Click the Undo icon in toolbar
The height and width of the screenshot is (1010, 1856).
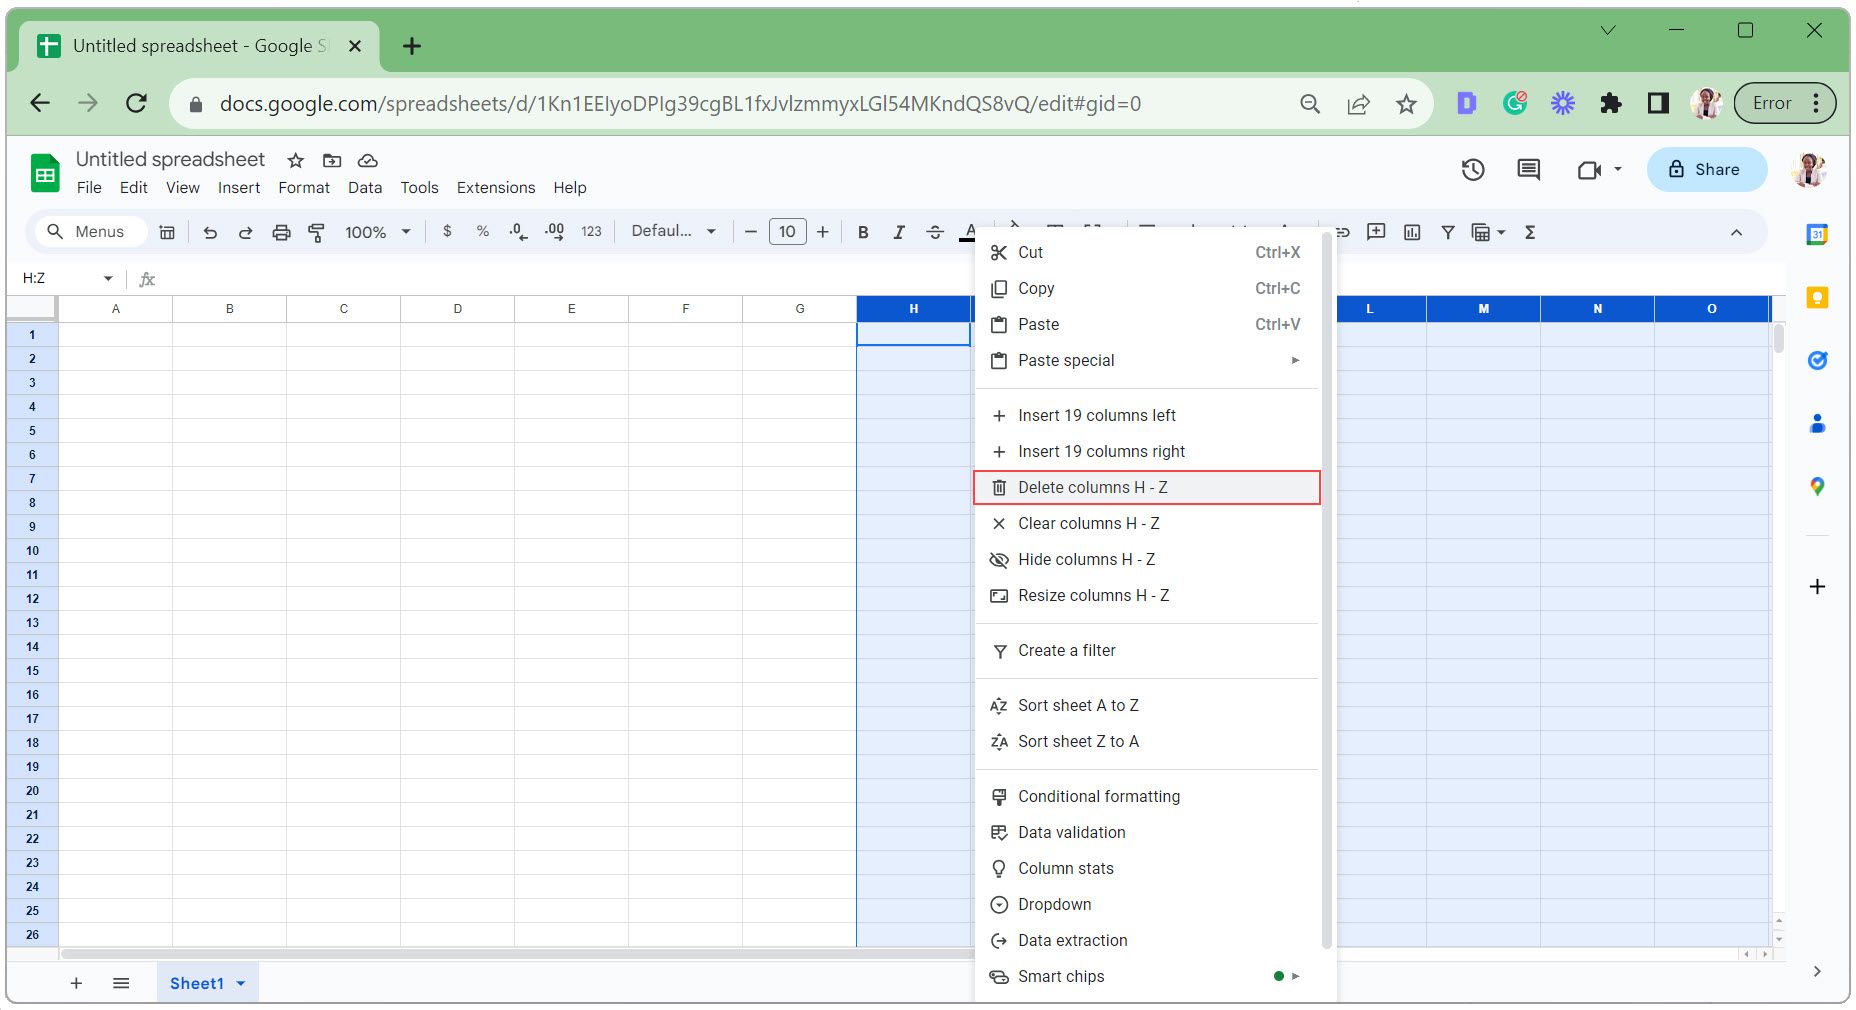click(x=210, y=232)
